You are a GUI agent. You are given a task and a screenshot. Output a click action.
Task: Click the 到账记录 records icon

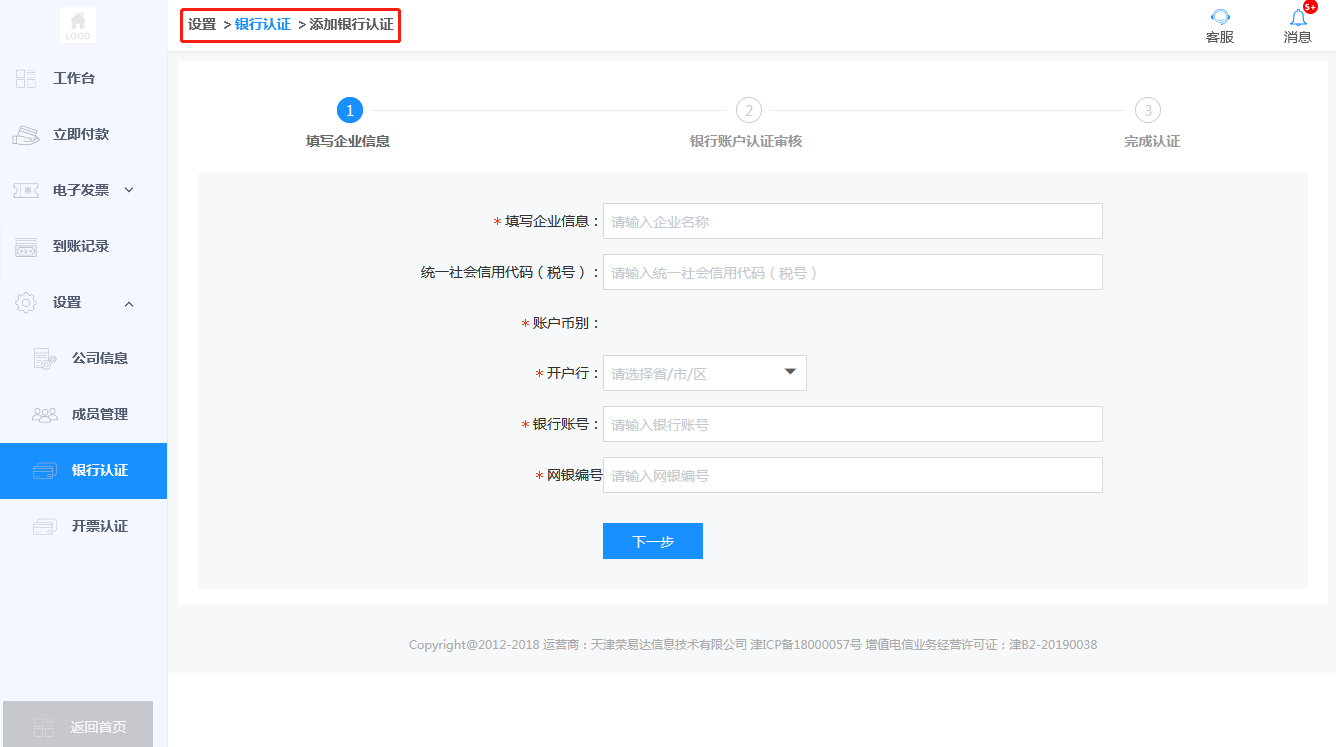[26, 247]
